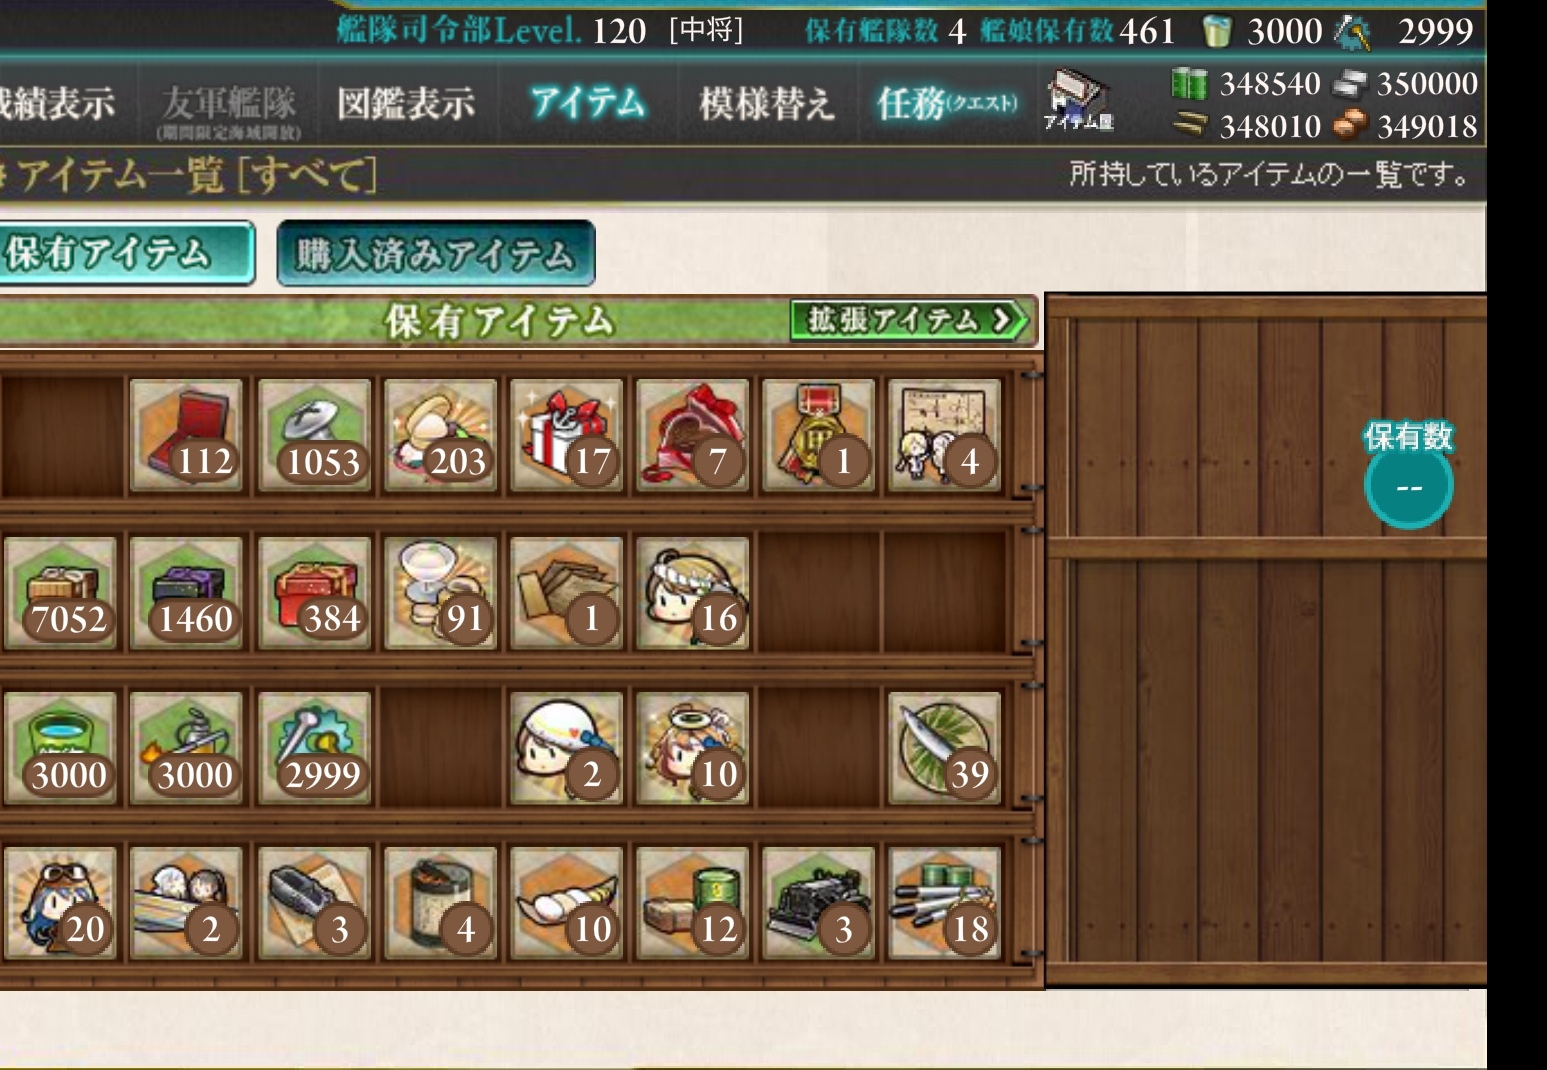Click the chocolate heart item showing 7
Screen dimensions: 1547x1070
[692, 435]
